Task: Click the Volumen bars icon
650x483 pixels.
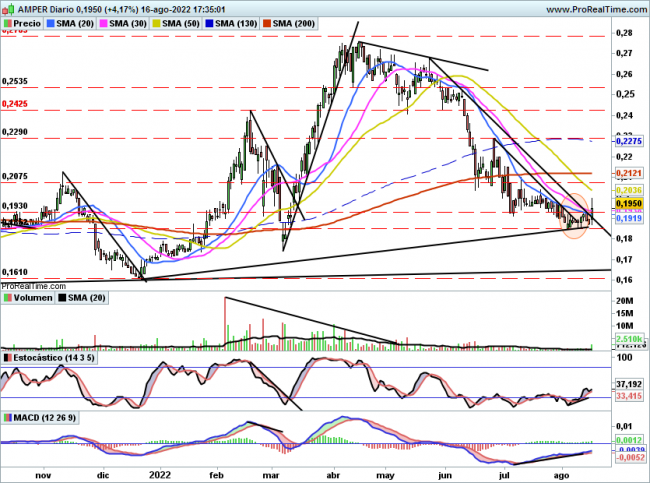Action: pos(7,296)
